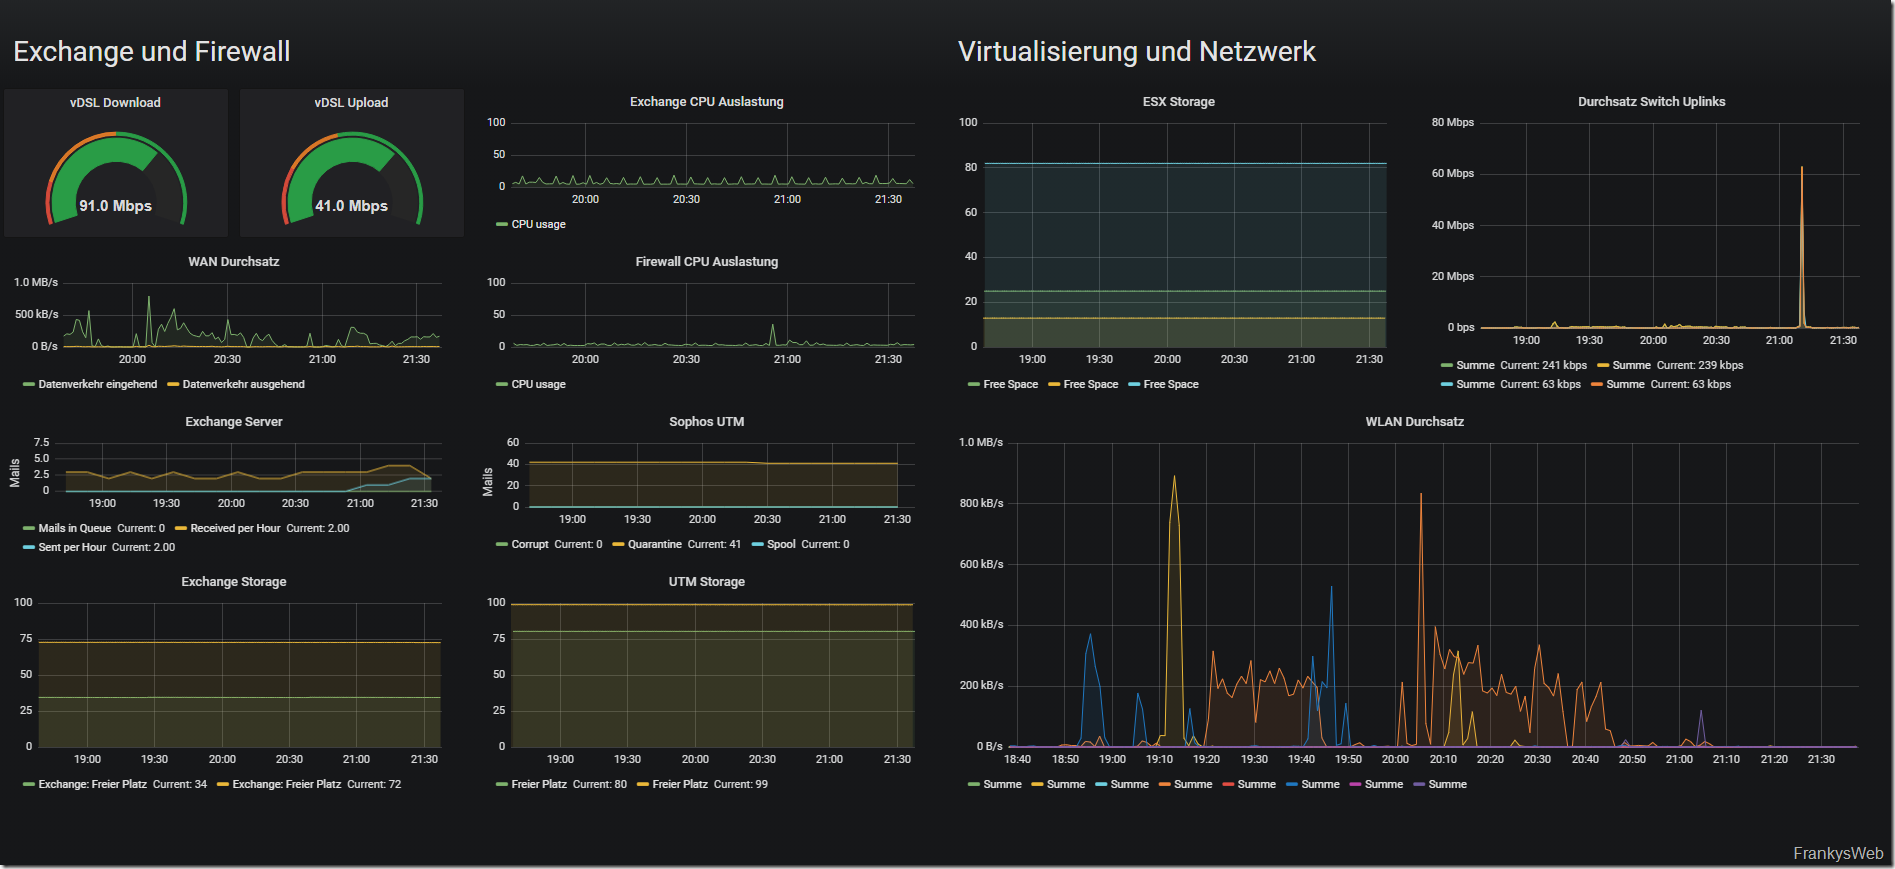Image resolution: width=1895 pixels, height=869 pixels.
Task: Click the tall yellow peak in WLAN Durchsatz
Action: pyautogui.click(x=1174, y=610)
